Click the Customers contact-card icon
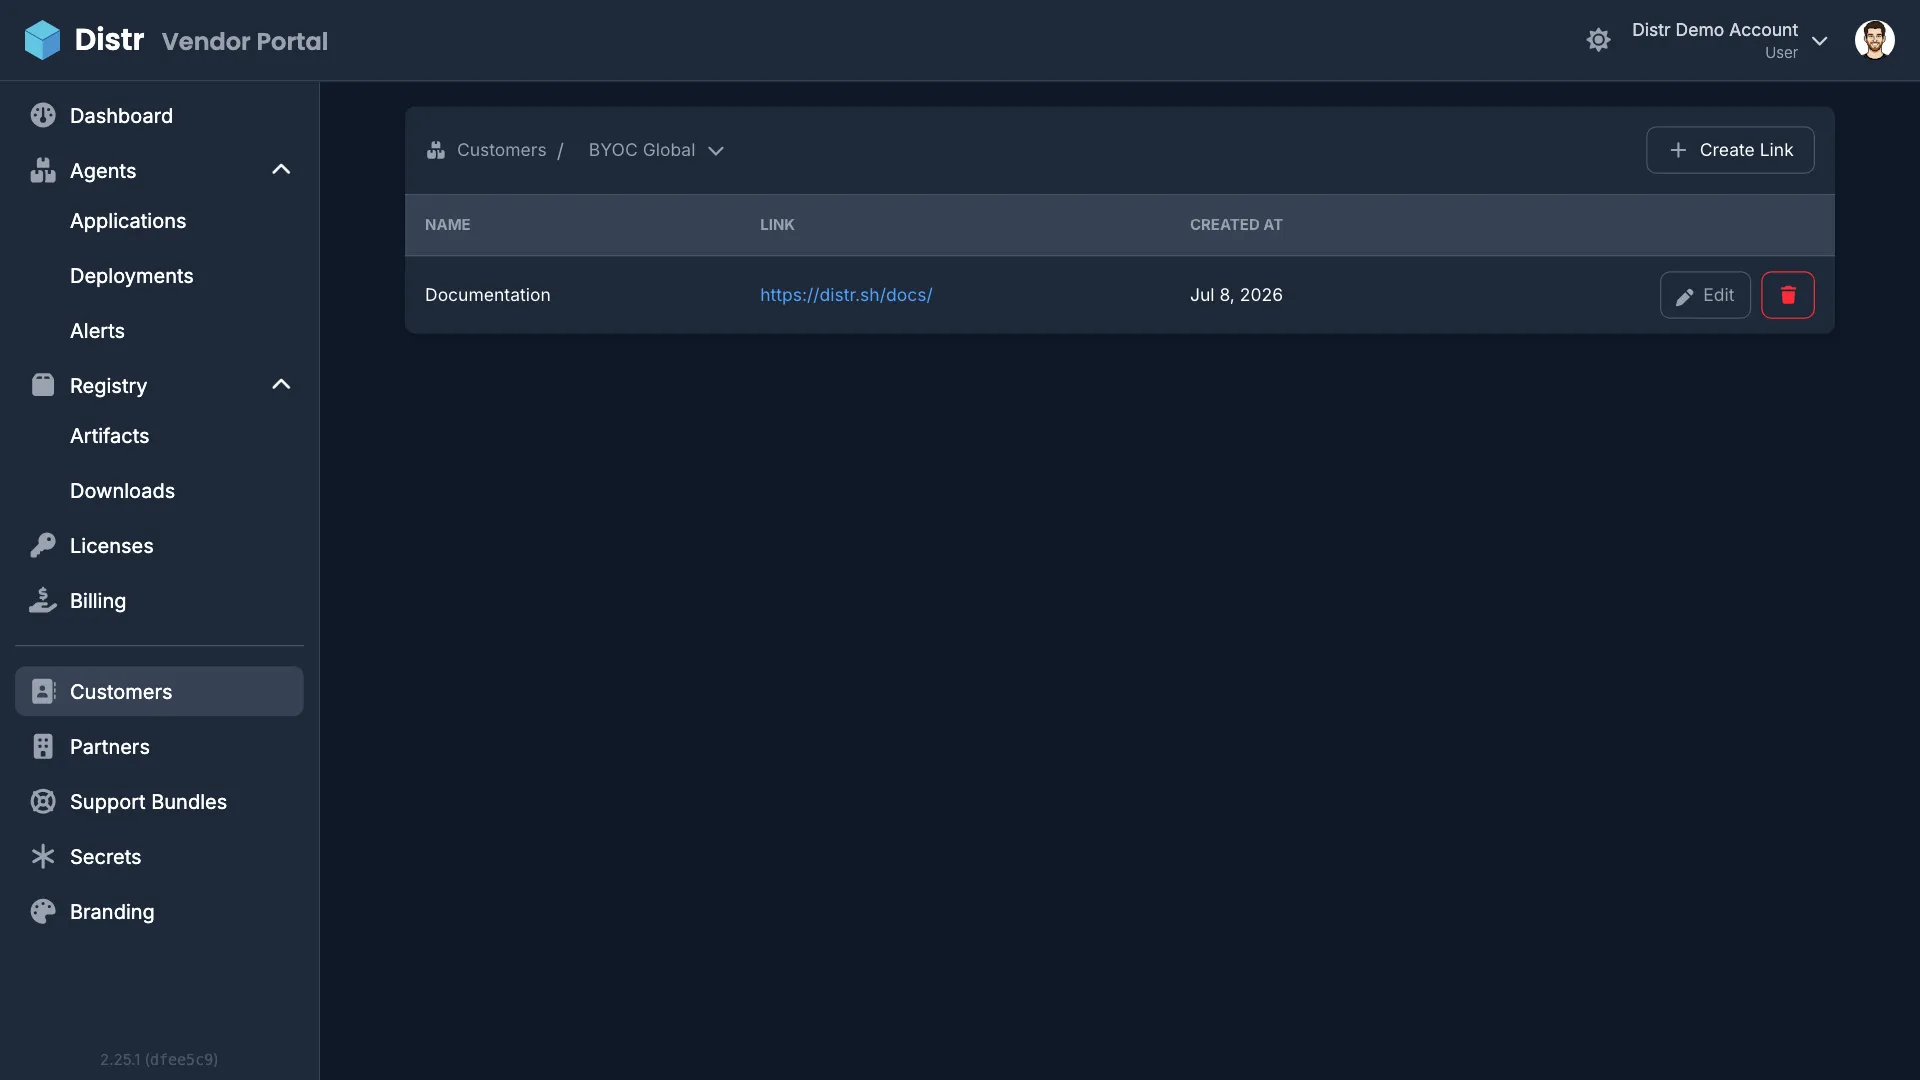 pyautogui.click(x=43, y=691)
